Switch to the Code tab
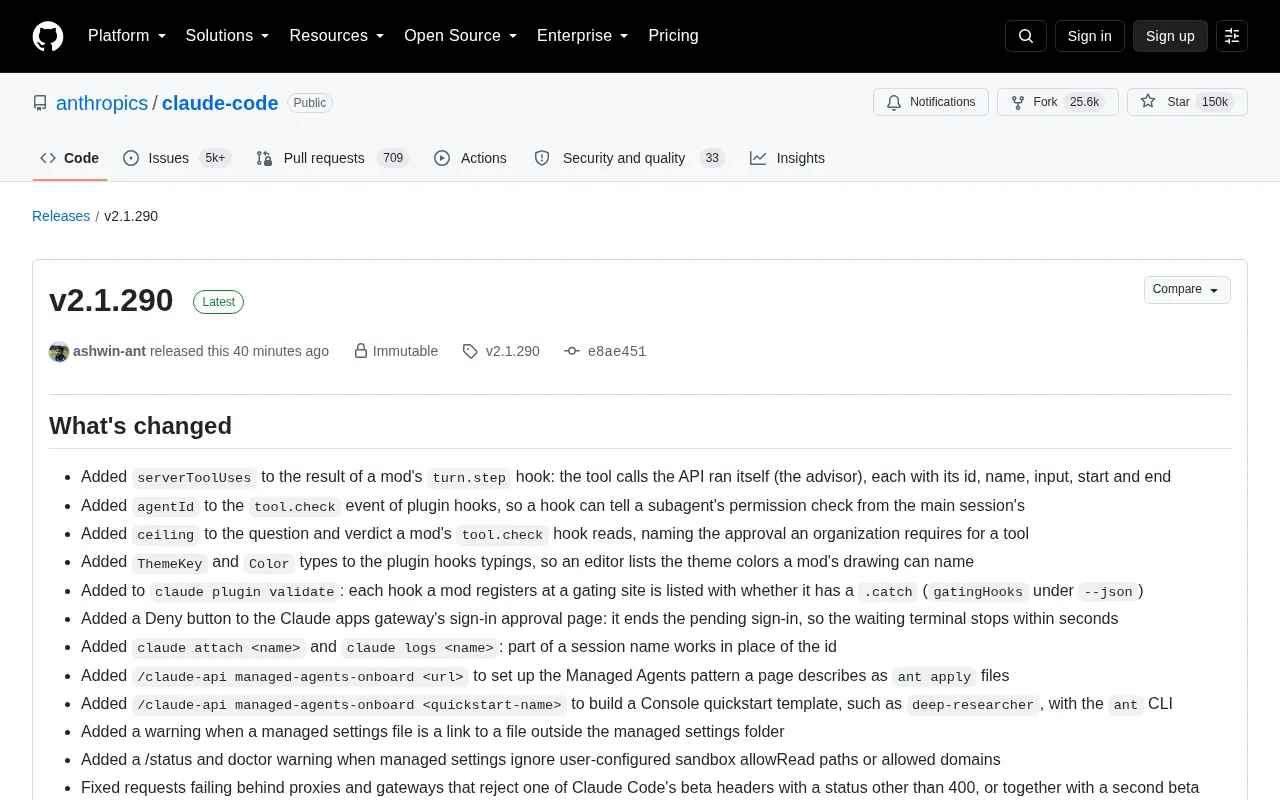The image size is (1280, 800). (70, 158)
